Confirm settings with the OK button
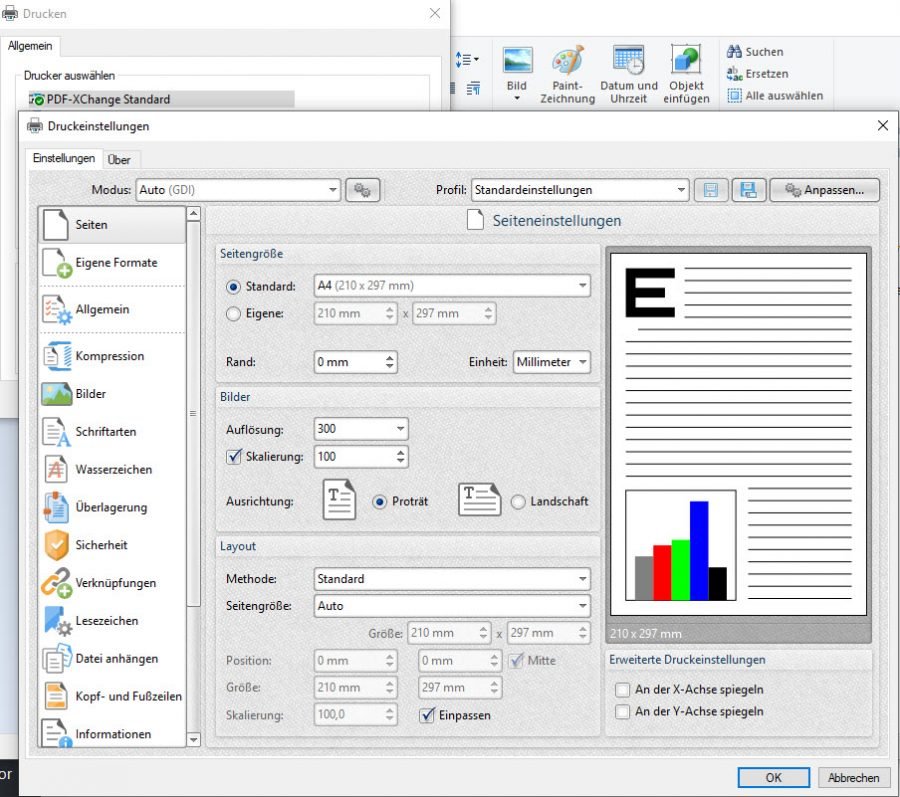Image resolution: width=900 pixels, height=797 pixels. coord(771,777)
